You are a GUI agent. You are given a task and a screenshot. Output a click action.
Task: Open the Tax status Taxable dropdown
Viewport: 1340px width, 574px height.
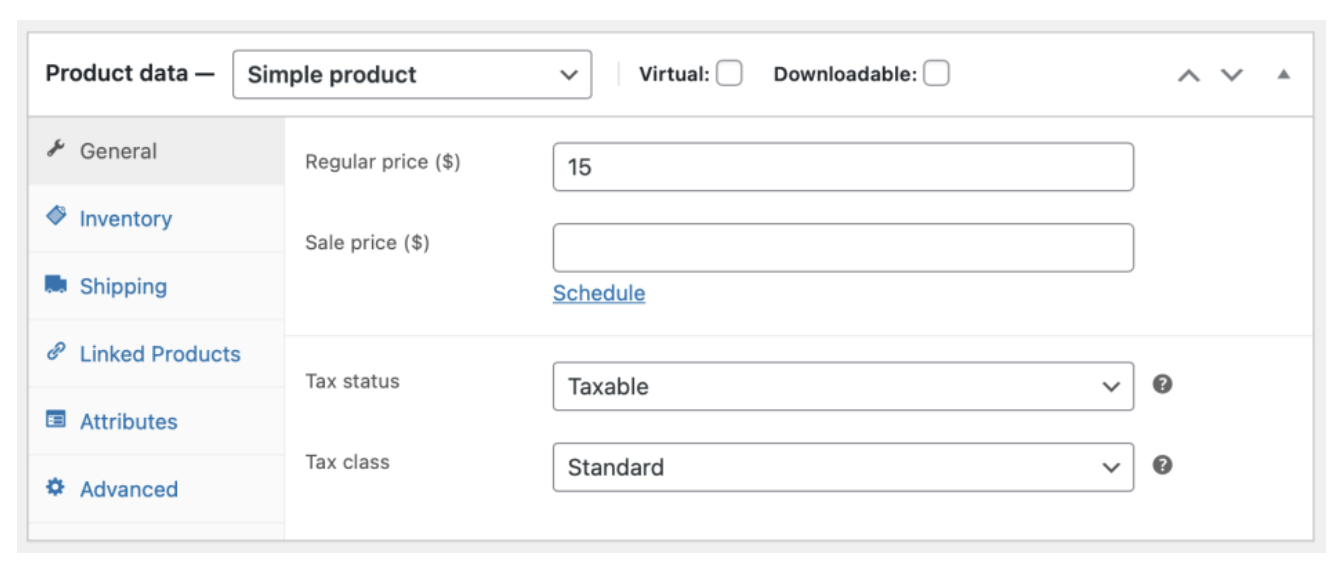(843, 386)
